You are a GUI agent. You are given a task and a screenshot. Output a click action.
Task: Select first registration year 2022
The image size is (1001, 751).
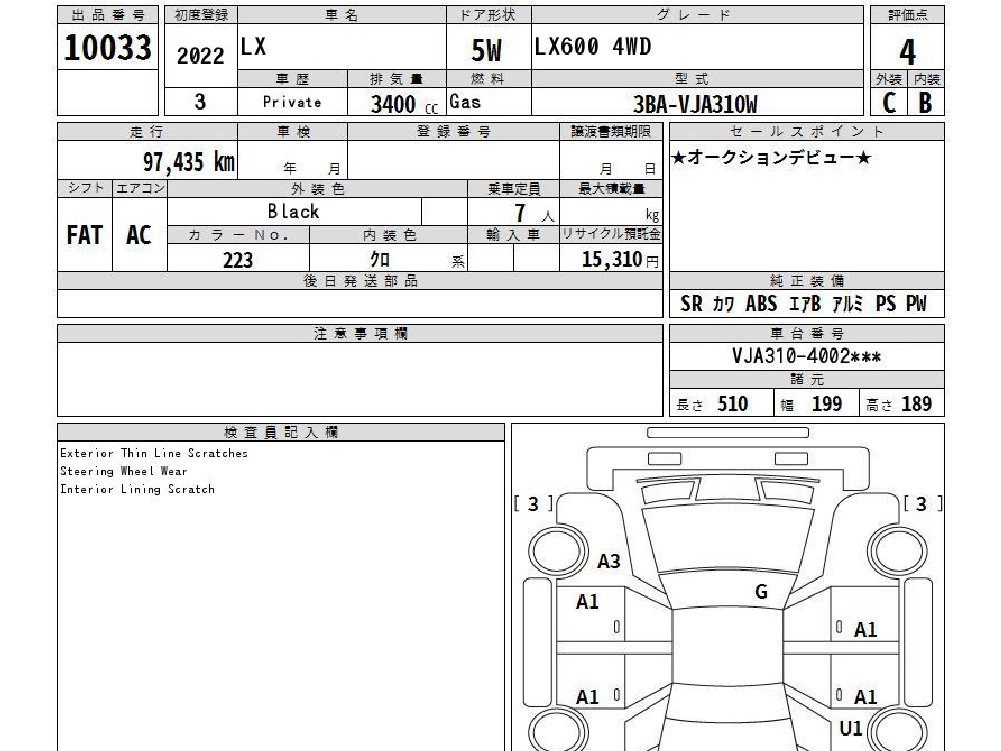coord(200,56)
